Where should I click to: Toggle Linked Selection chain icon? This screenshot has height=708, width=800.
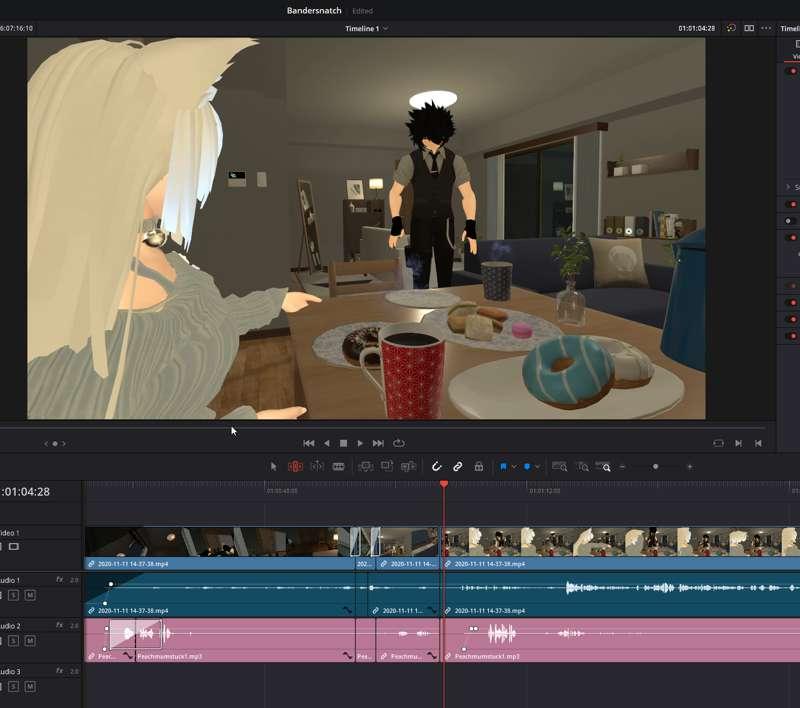[x=458, y=466]
